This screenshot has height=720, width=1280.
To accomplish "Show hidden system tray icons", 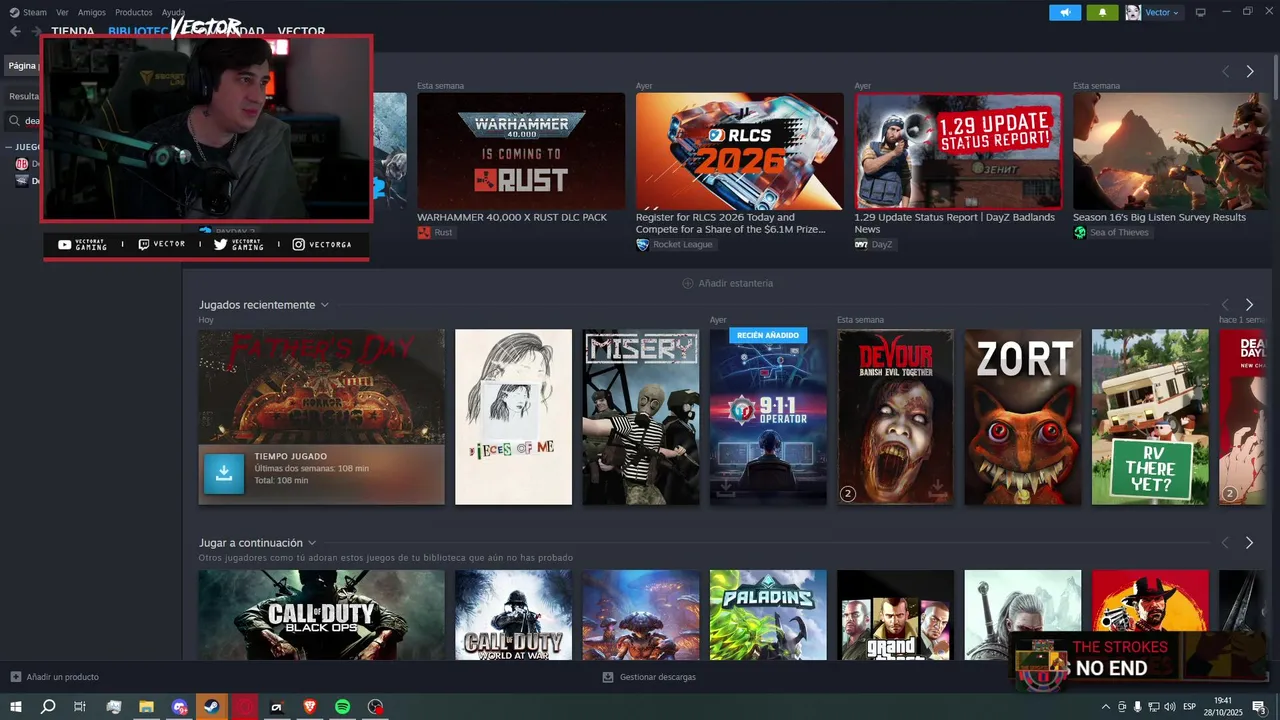I will [1104, 707].
